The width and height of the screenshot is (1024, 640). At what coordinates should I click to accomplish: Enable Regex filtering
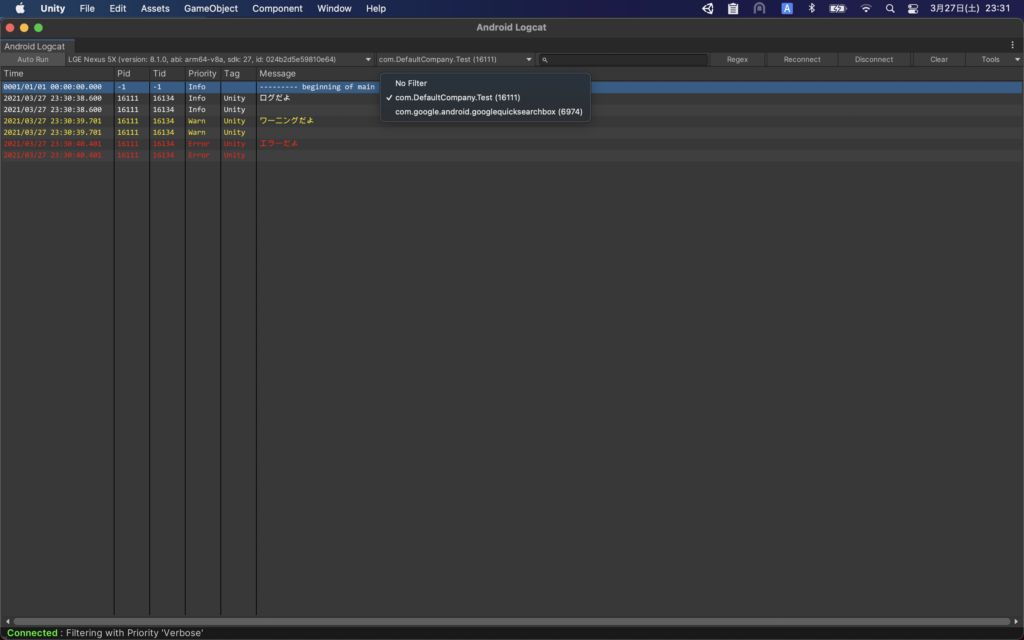(738, 59)
